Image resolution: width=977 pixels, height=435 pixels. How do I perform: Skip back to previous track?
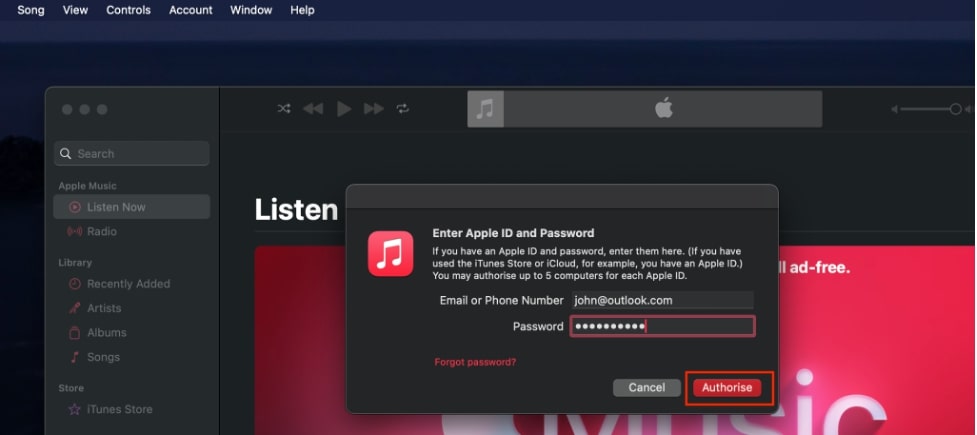313,109
